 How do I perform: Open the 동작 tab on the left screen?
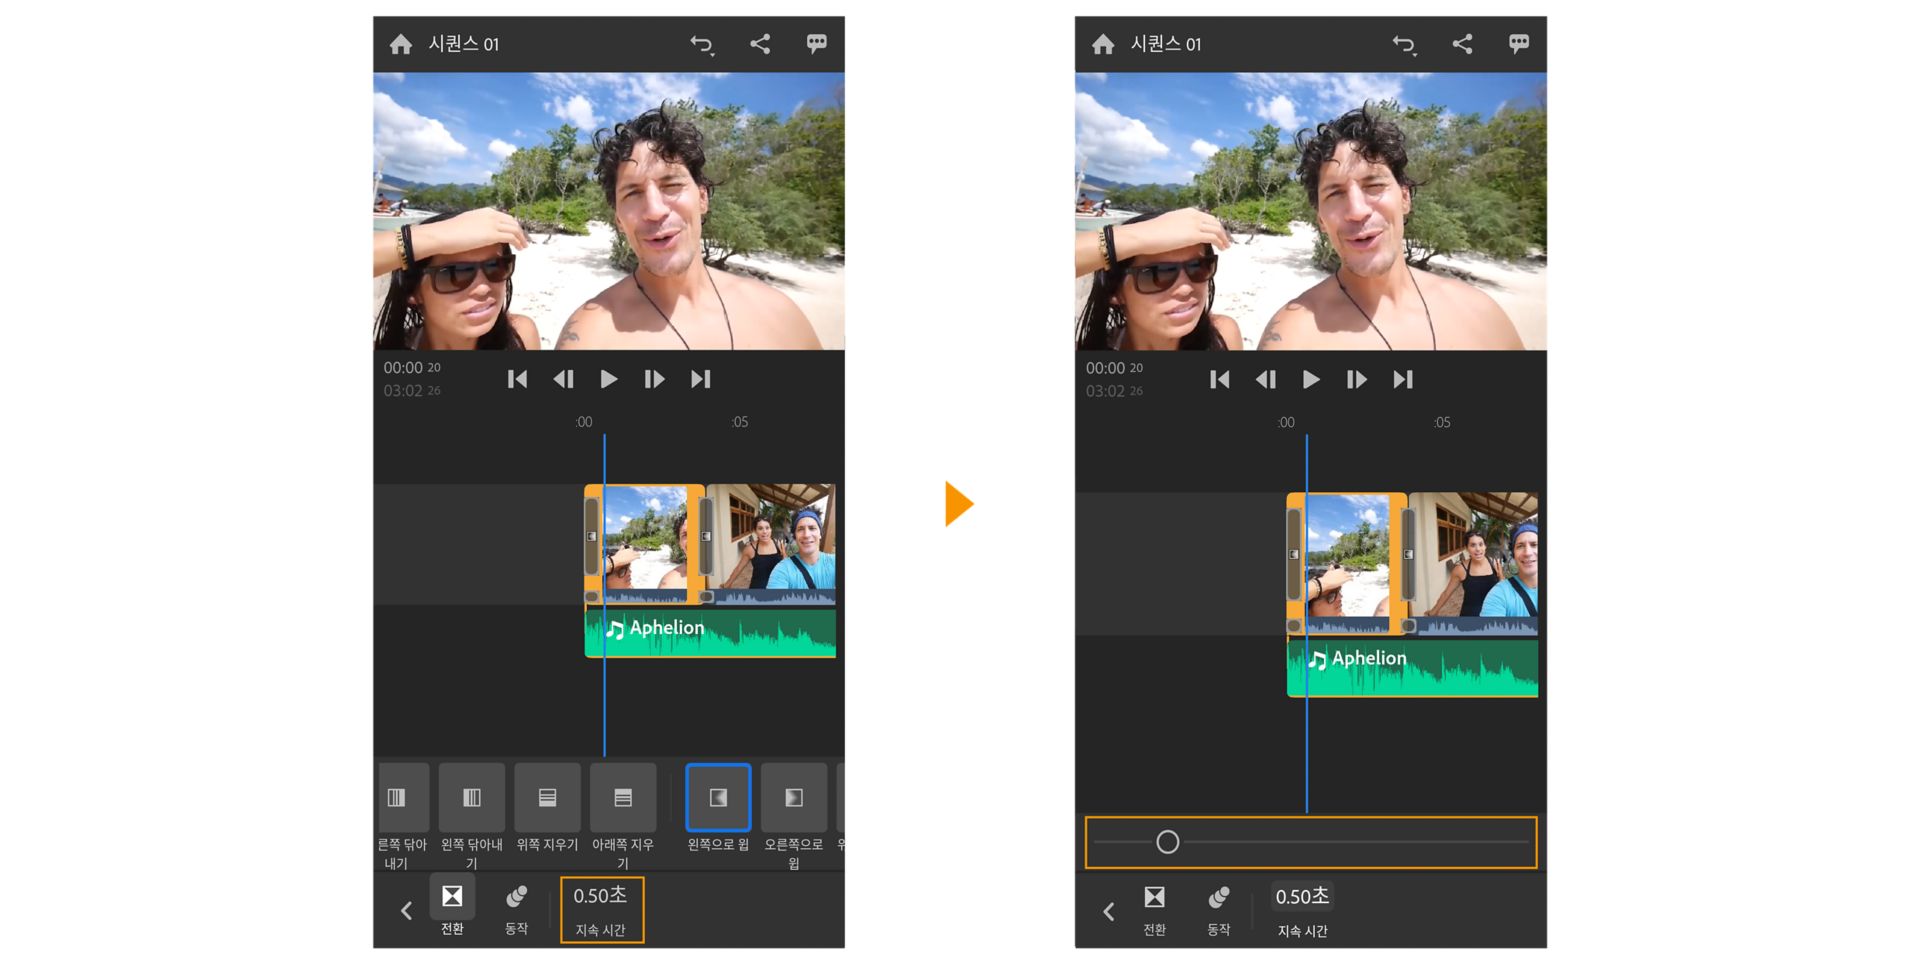click(x=516, y=908)
